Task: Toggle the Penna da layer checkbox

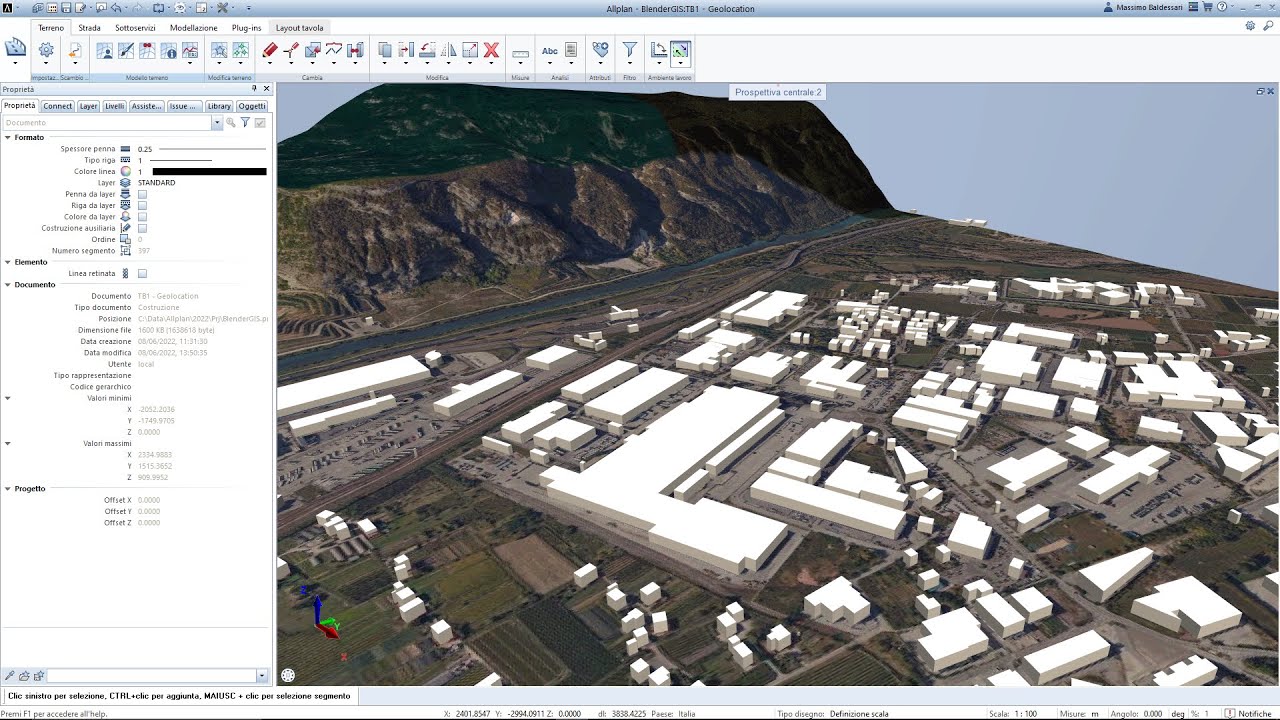Action: [142, 194]
